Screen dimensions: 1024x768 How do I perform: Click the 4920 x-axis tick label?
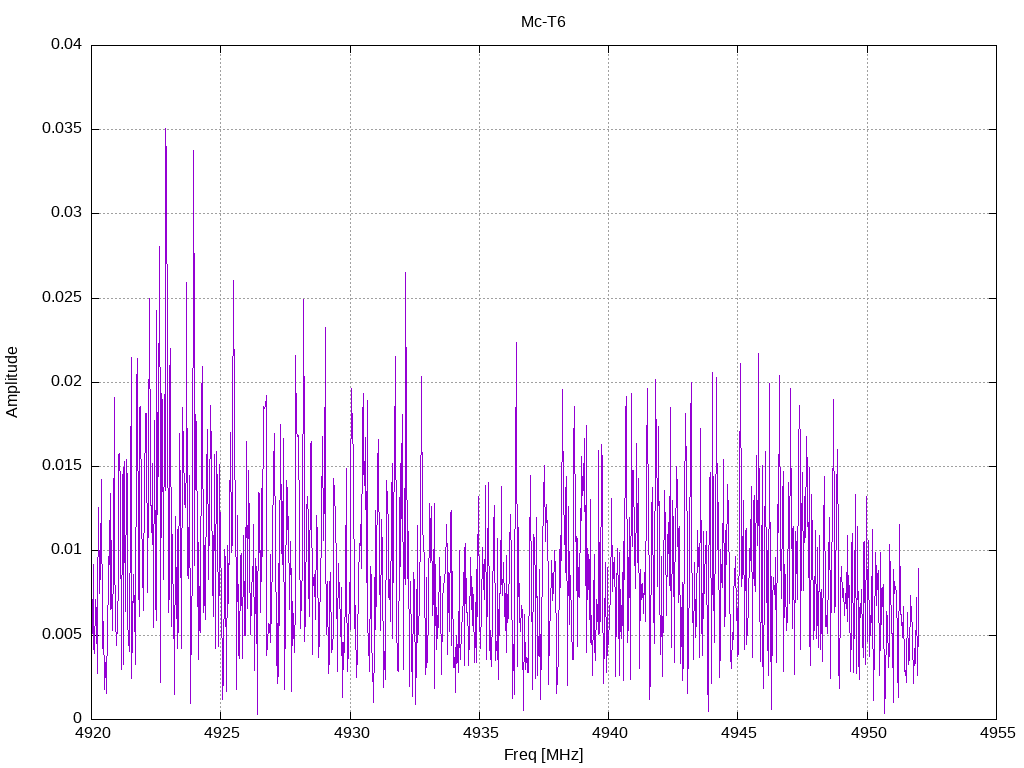coord(92,733)
